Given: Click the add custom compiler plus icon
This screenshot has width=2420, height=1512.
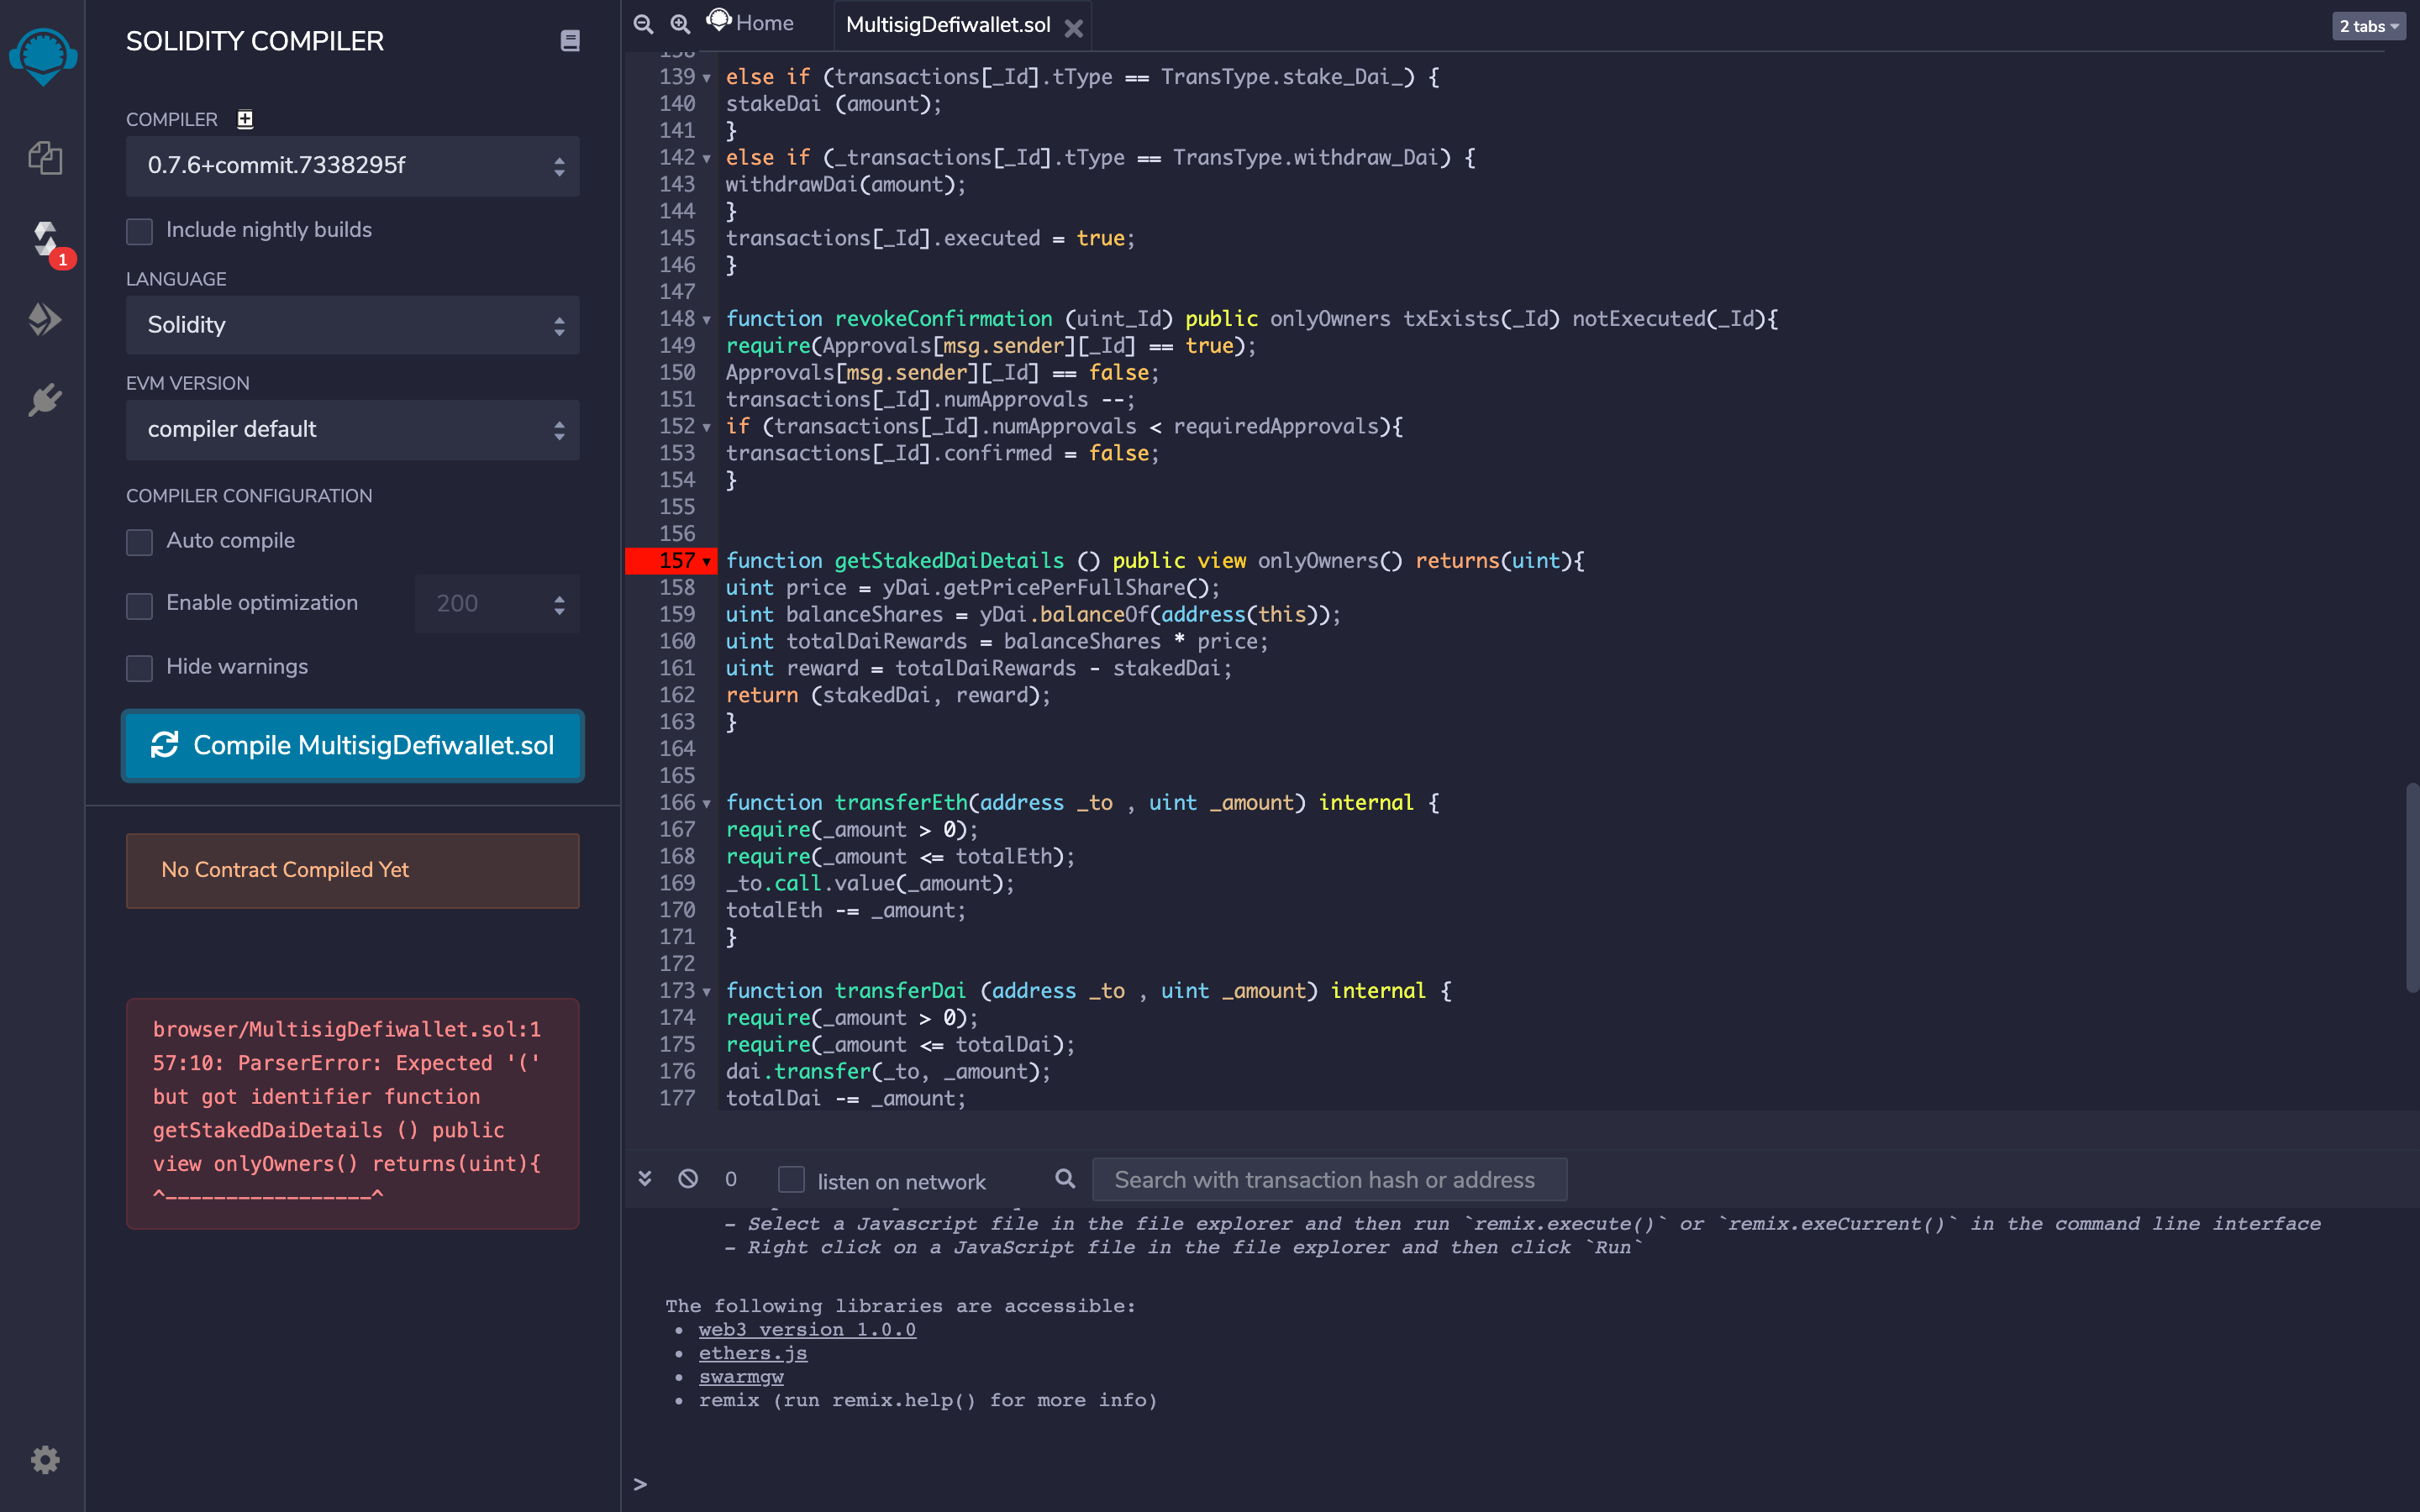Looking at the screenshot, I should pyautogui.click(x=245, y=119).
